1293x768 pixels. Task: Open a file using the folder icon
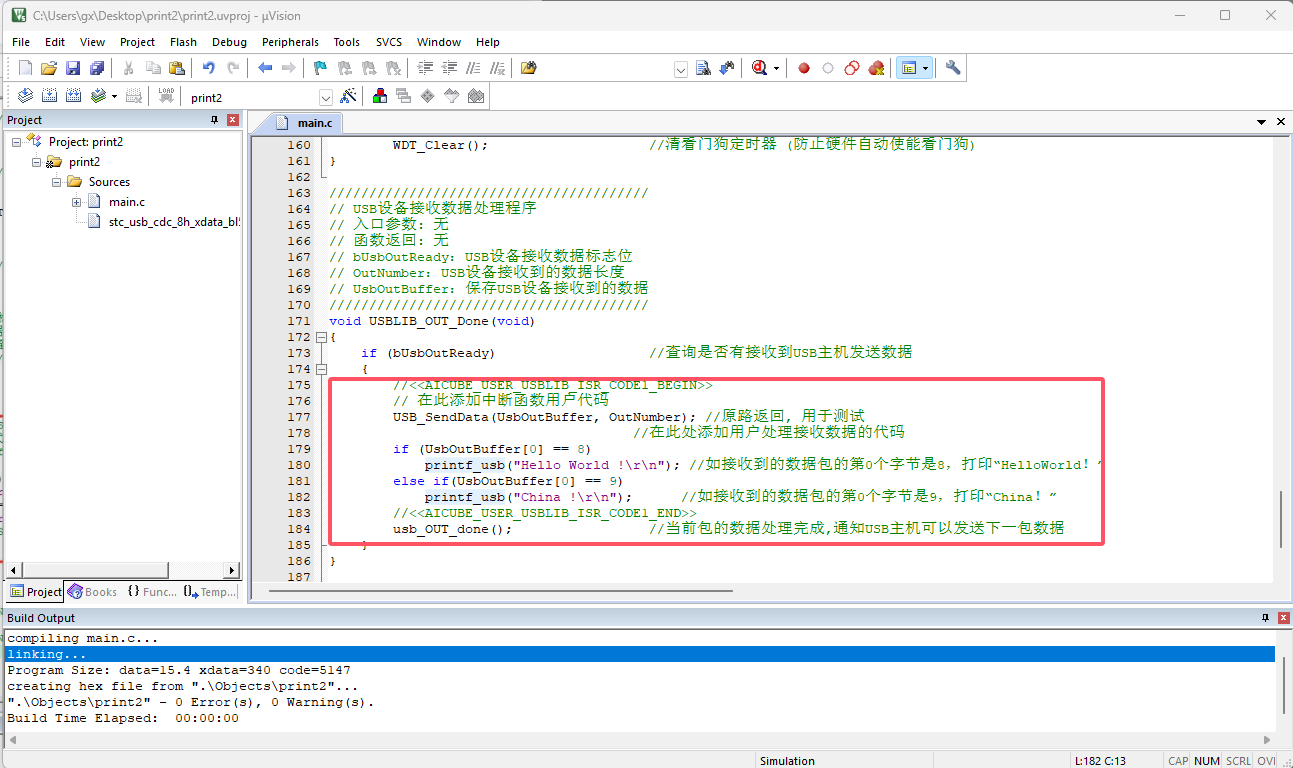pyautogui.click(x=49, y=68)
